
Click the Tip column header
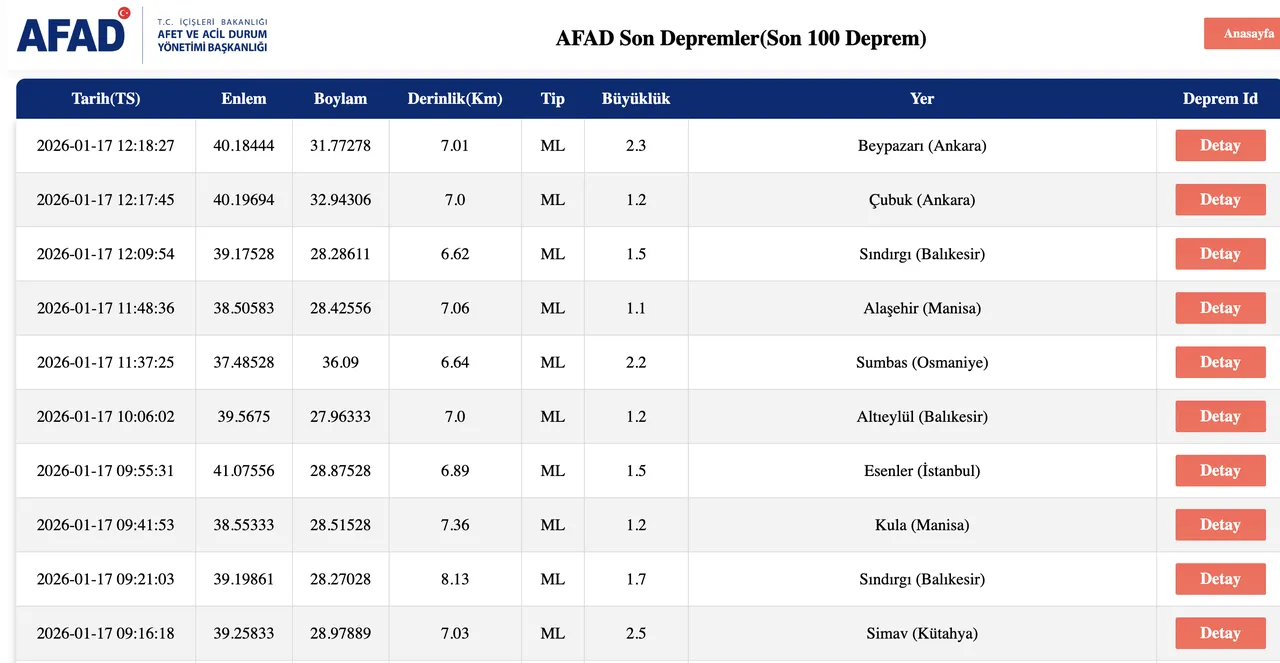pyautogui.click(x=552, y=99)
